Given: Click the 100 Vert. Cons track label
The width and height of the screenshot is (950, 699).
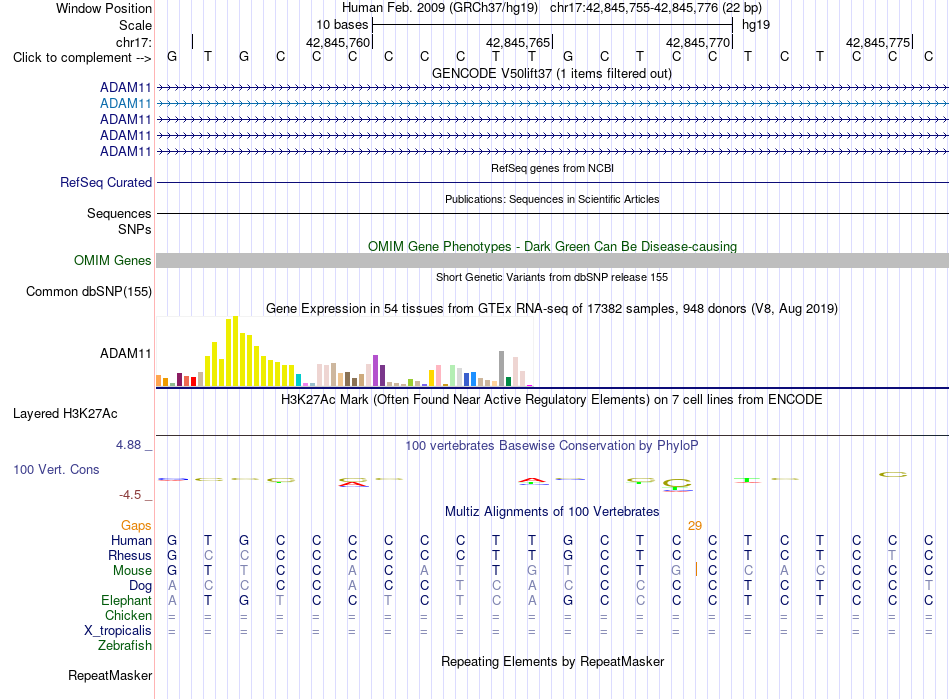Looking at the screenshot, I should (56, 469).
